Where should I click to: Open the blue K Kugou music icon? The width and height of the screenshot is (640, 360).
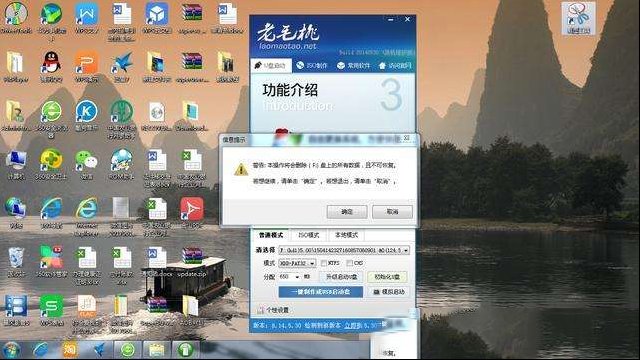point(86,111)
